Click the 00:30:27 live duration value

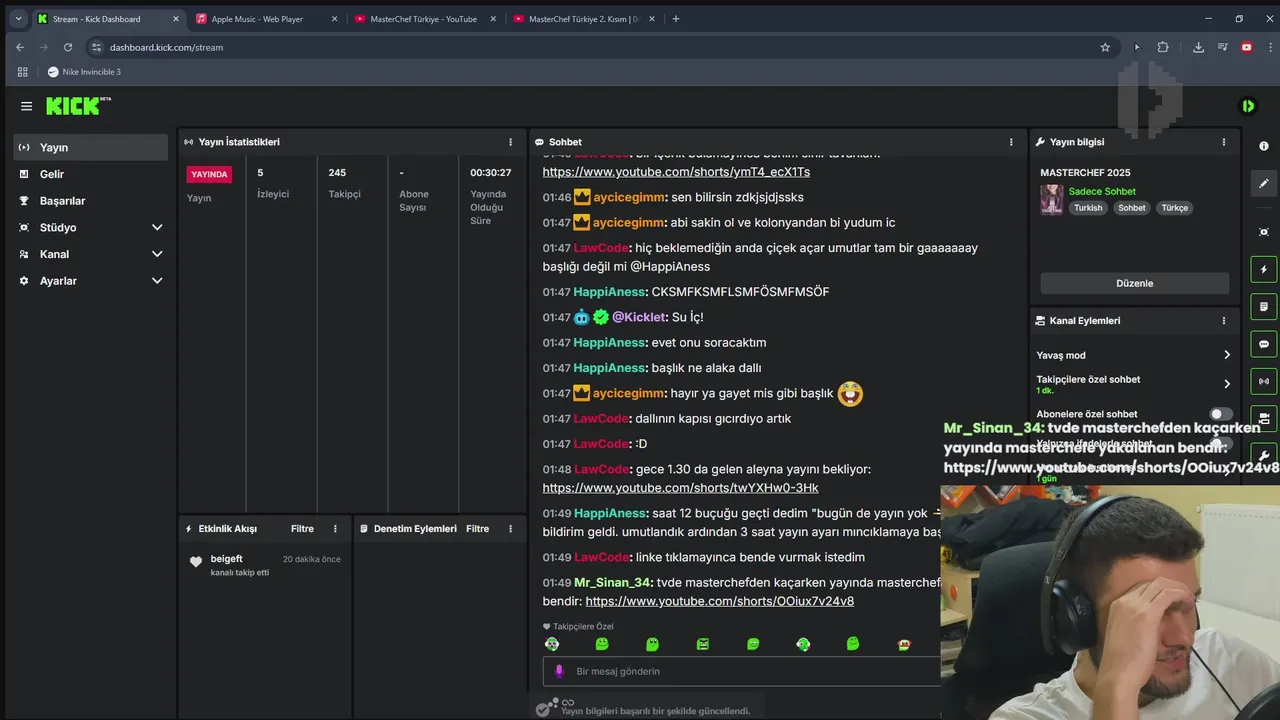pos(490,173)
